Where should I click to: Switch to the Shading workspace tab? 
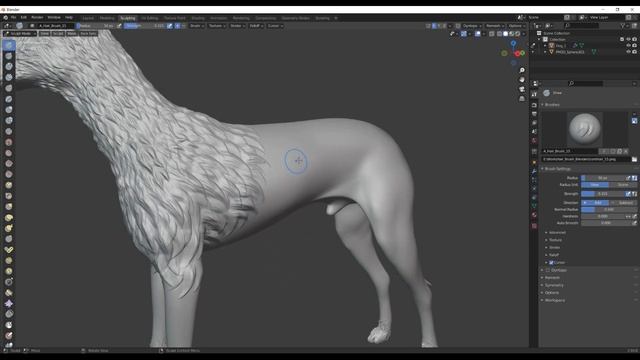coord(198,18)
